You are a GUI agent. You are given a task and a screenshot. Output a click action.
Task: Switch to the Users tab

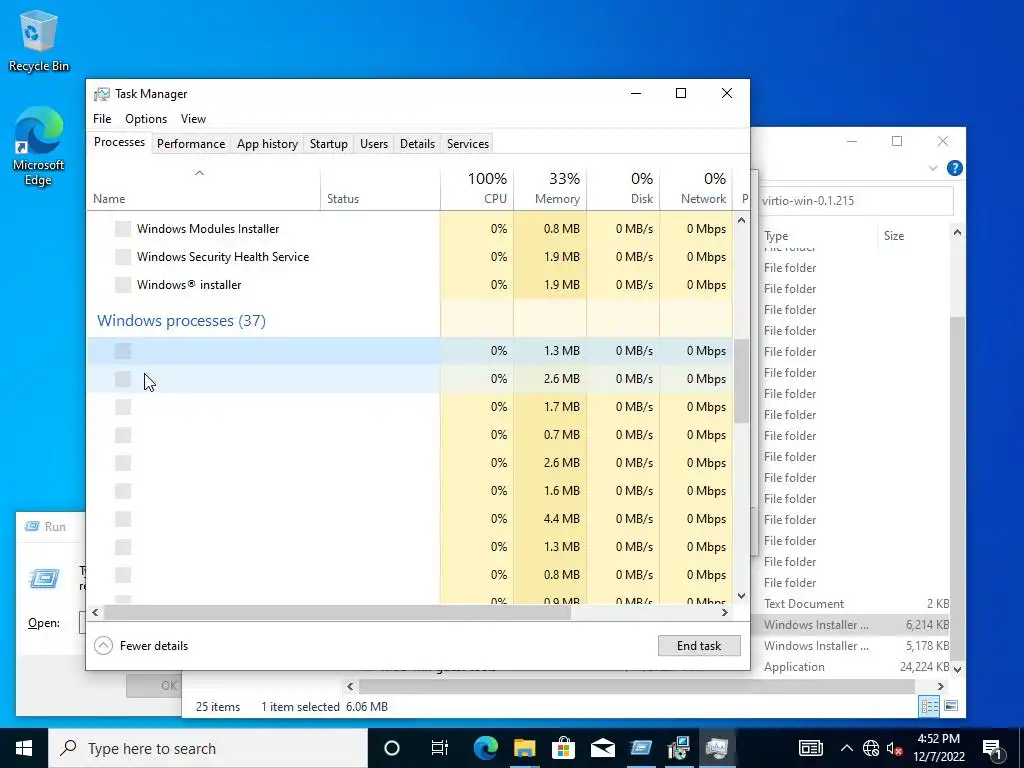click(x=374, y=144)
